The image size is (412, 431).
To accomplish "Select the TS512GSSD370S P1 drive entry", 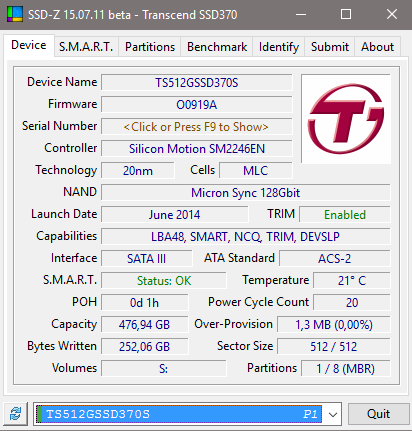I will (180, 414).
